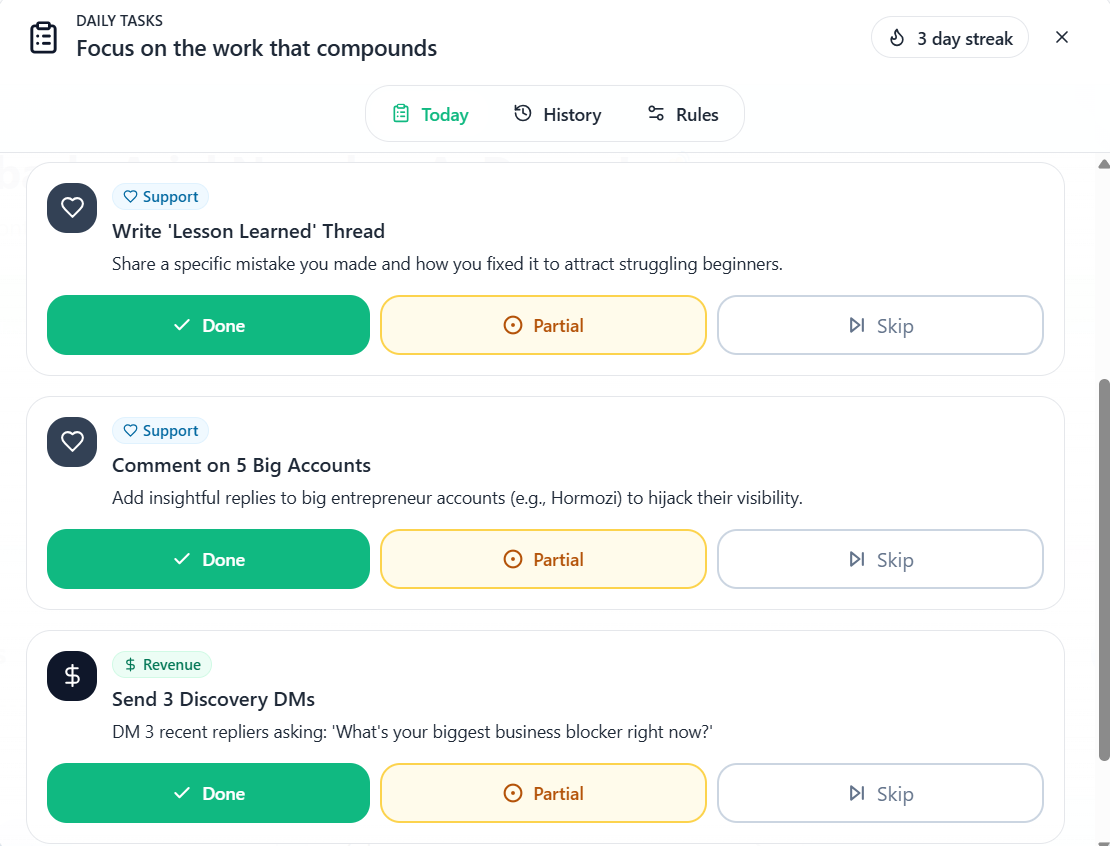Click Support tag on 'Comment on 5 Big Accounts'
Image resolution: width=1110 pixels, height=846 pixels.
click(x=160, y=431)
